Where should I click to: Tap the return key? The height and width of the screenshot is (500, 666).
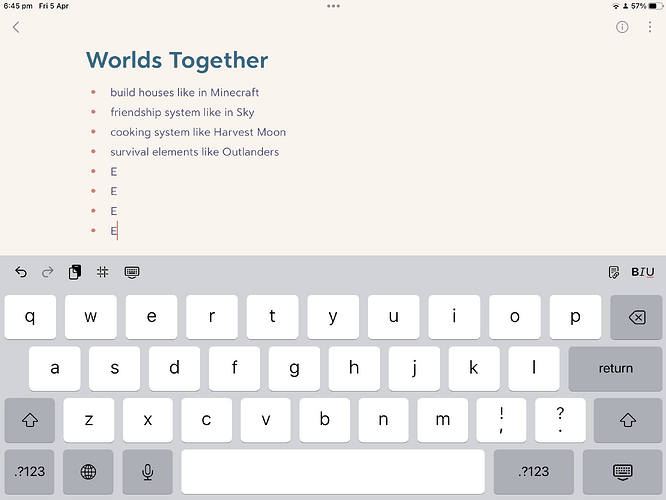tap(615, 368)
